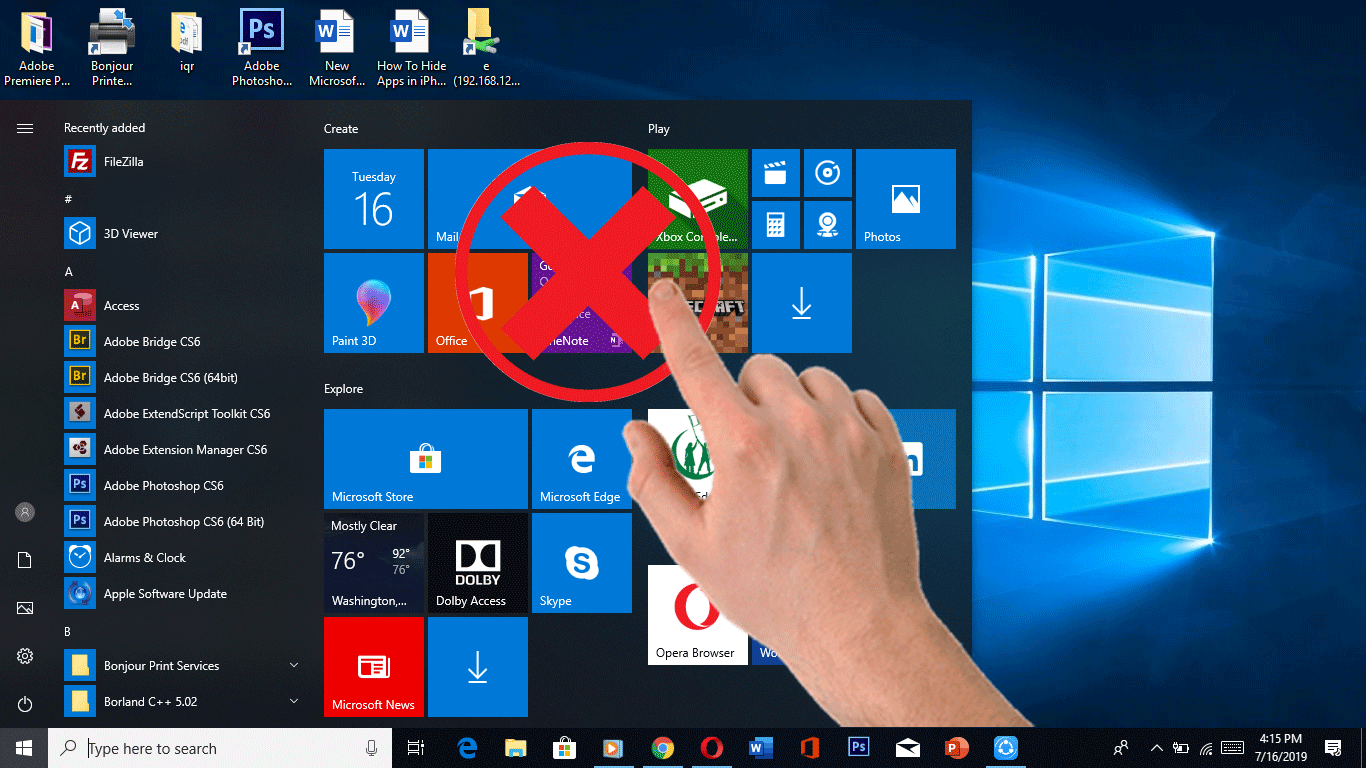Open the Power options button
This screenshot has width=1366, height=768.
click(x=25, y=705)
